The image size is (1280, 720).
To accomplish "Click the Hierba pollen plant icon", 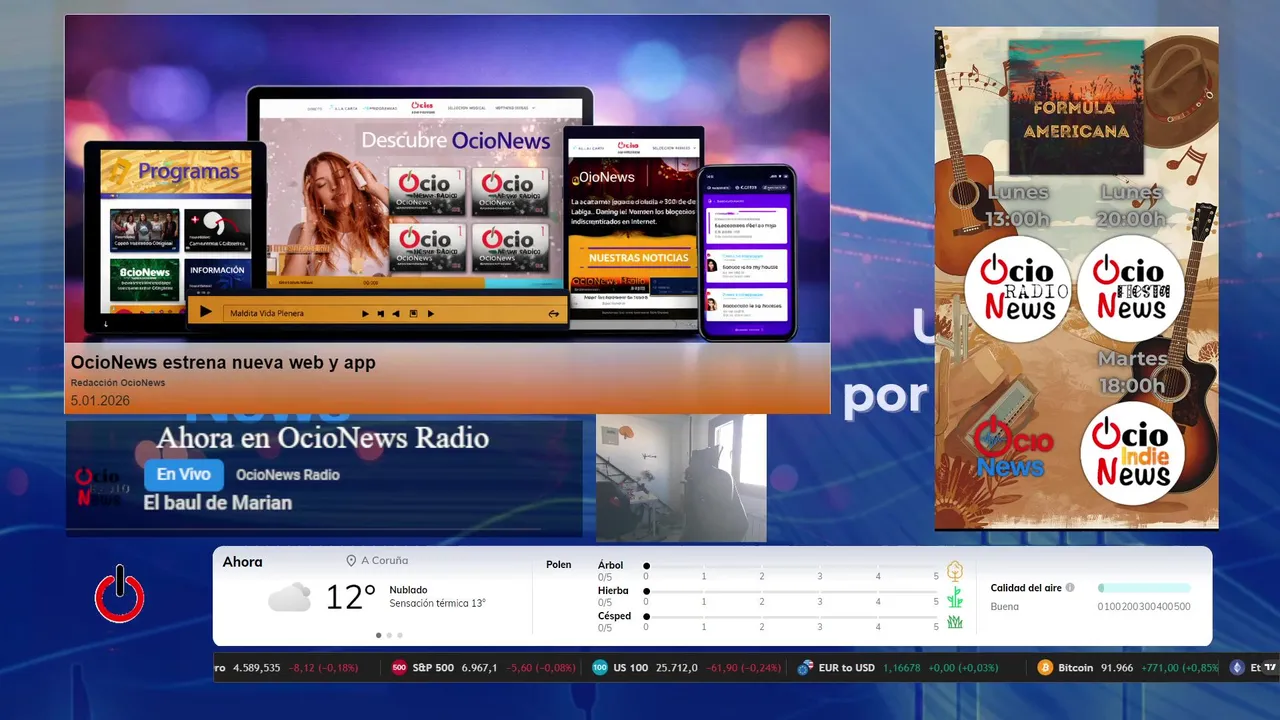I will (955, 597).
